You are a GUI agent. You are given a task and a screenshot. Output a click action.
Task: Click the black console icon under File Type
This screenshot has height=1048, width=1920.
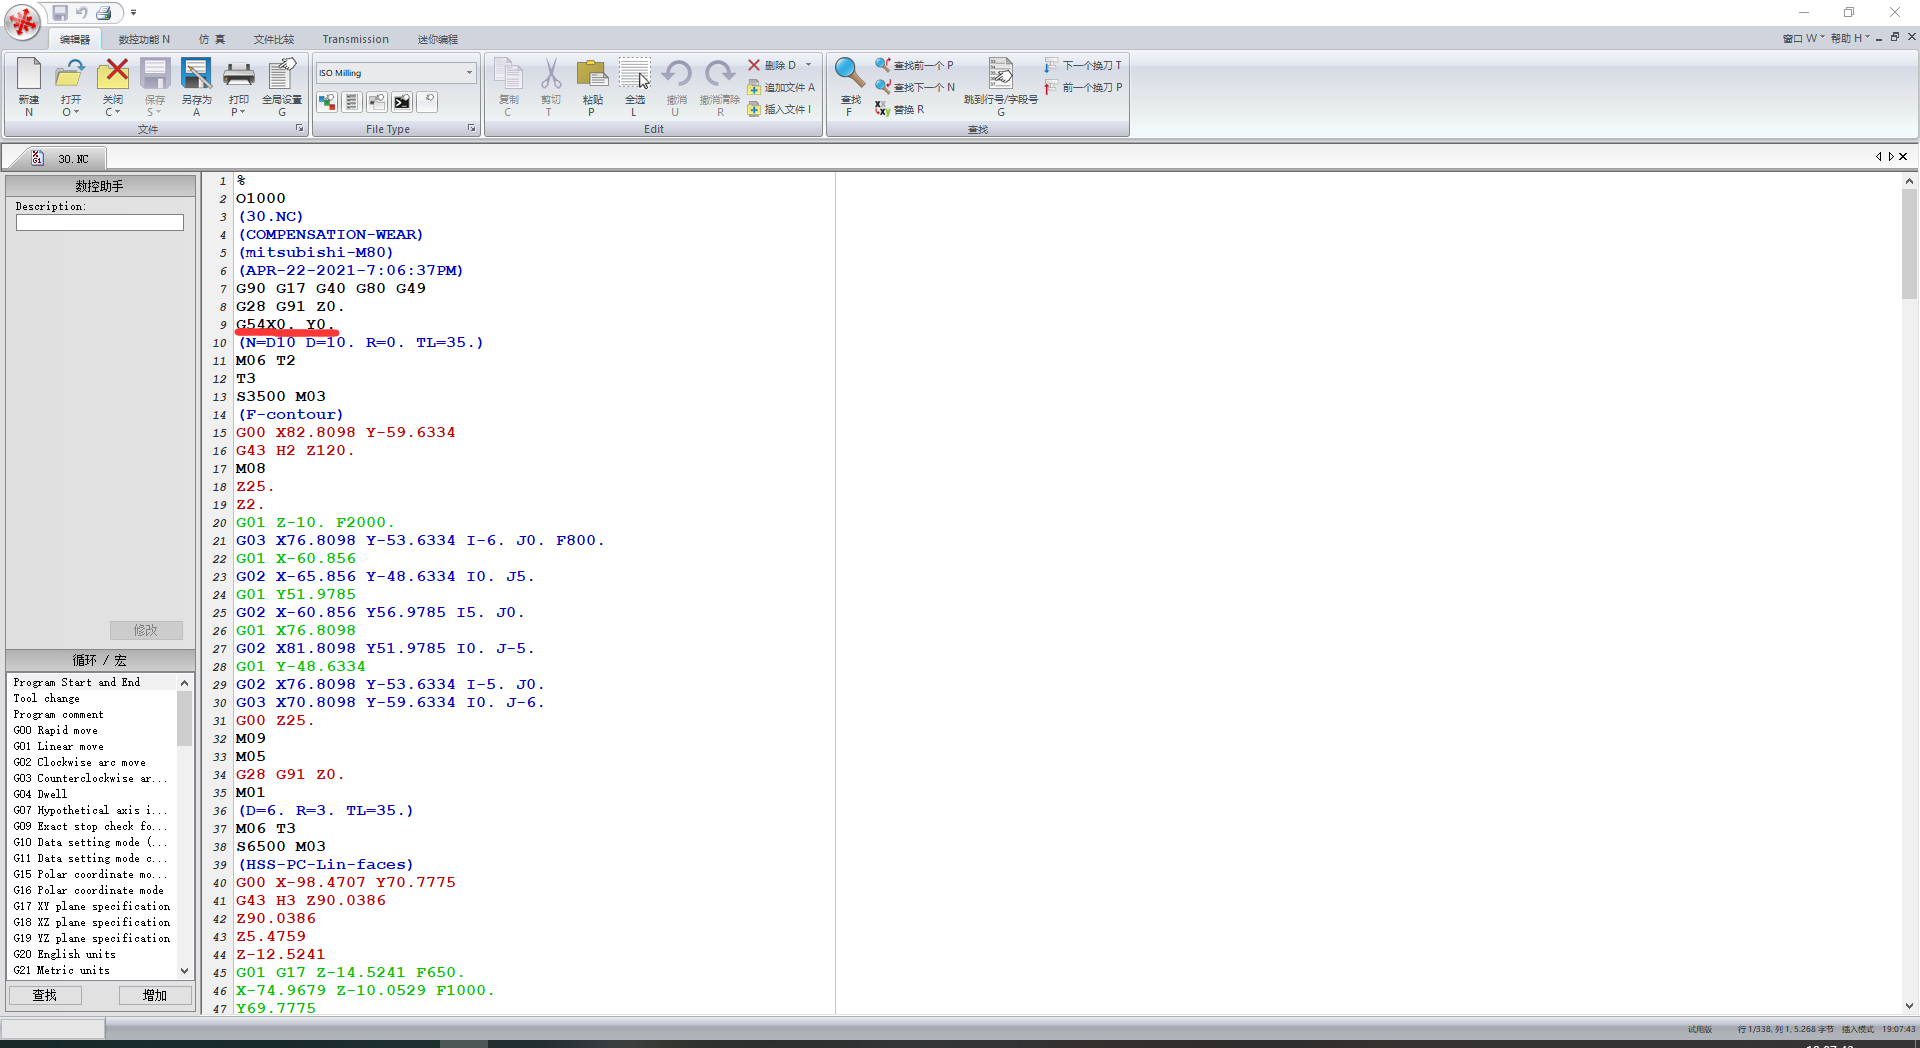402,101
